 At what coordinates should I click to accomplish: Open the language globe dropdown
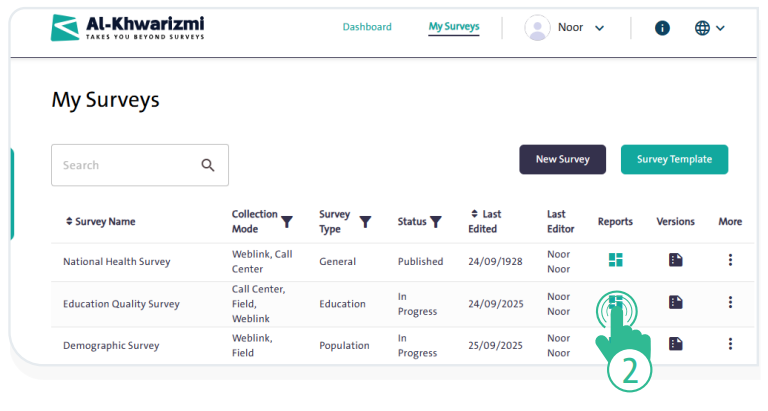(710, 28)
